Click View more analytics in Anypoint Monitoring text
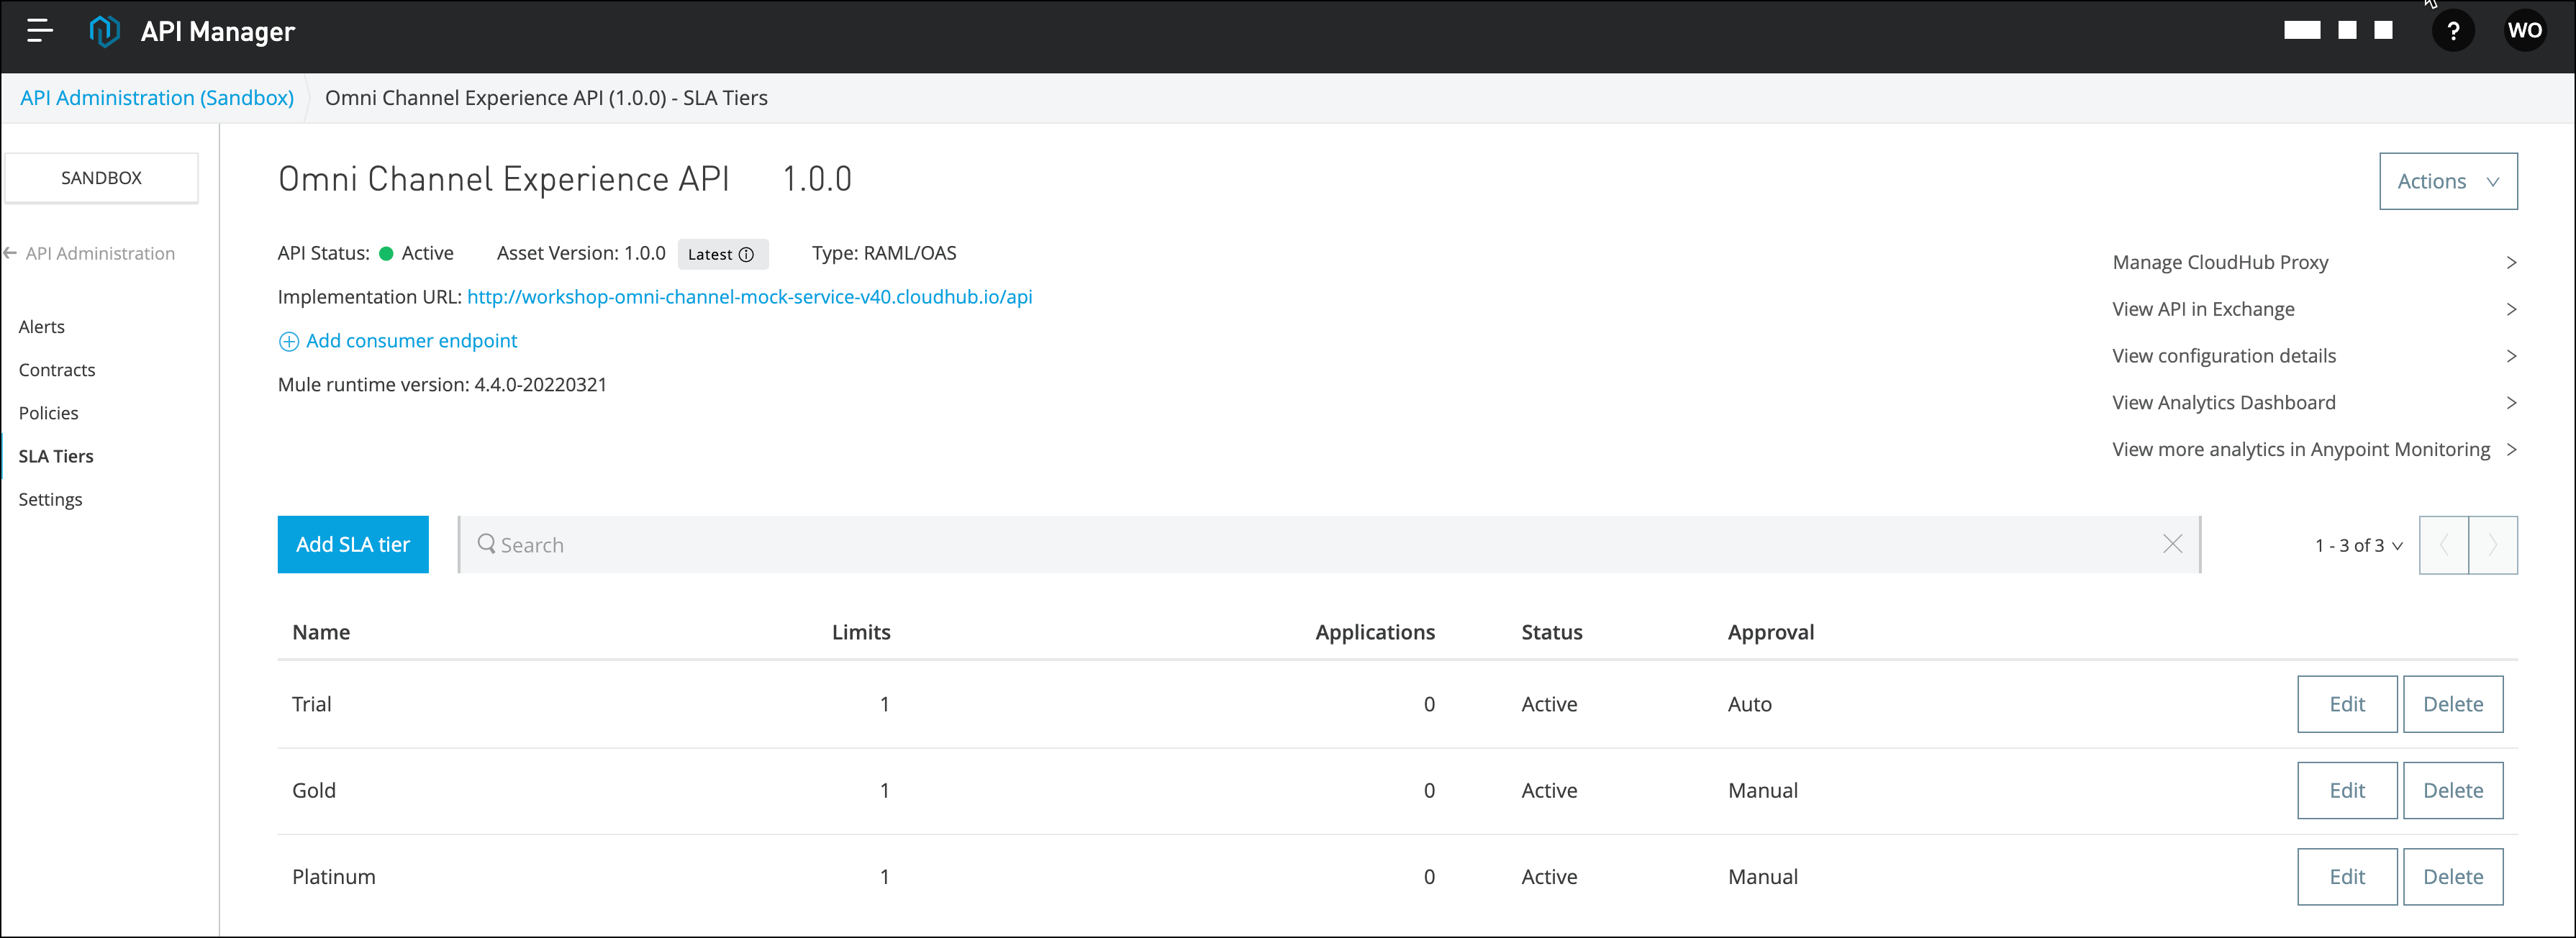Screen dimensions: 2576x938 pos(2301,450)
